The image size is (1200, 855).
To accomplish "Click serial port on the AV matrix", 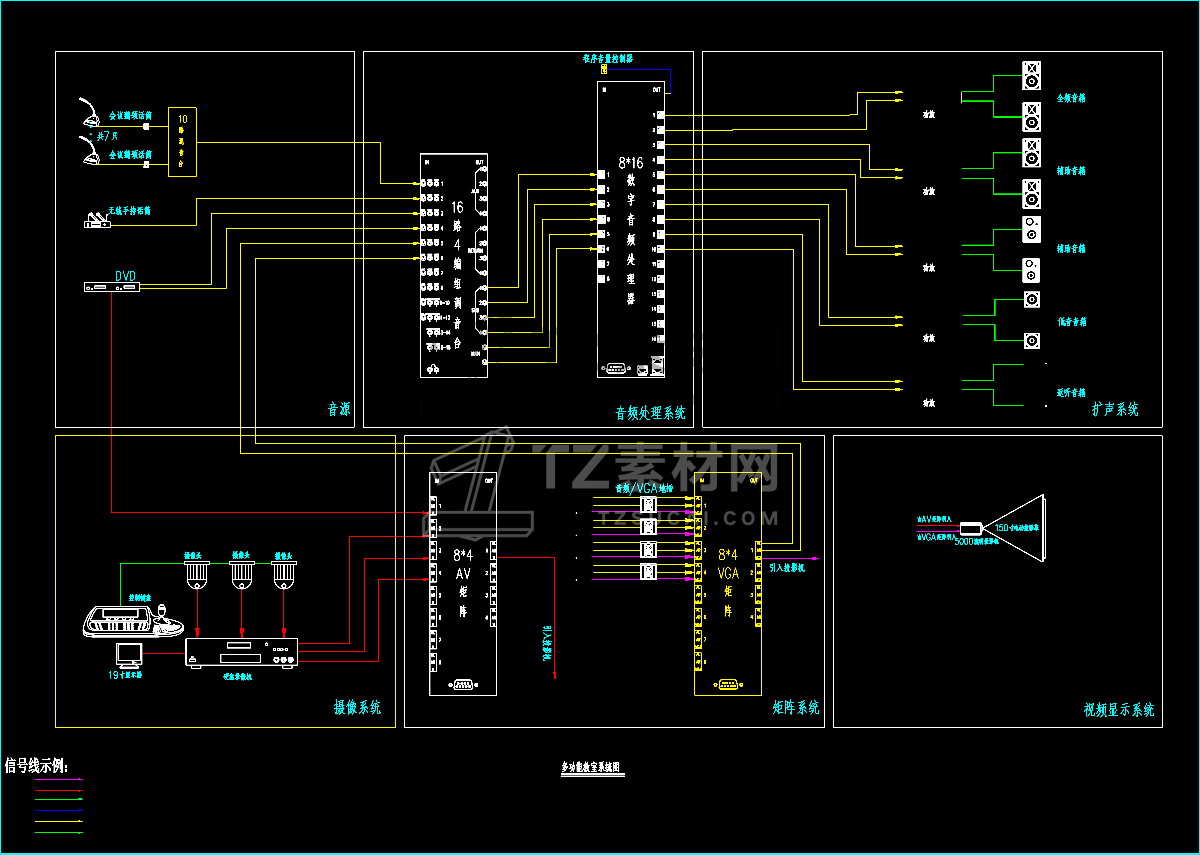I will point(463,685).
